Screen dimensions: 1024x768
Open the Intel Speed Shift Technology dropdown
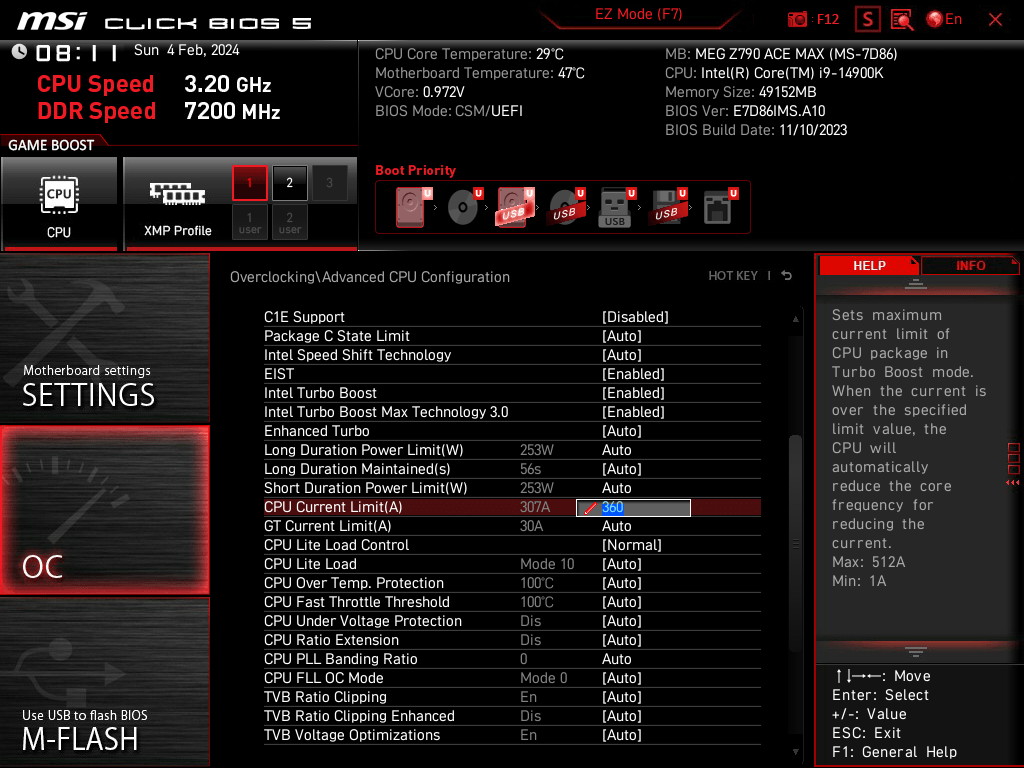coord(622,355)
